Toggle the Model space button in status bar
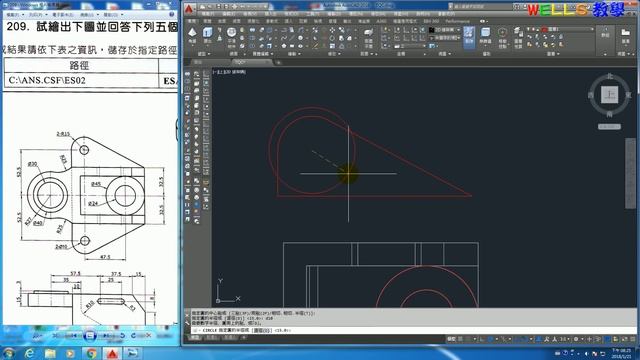Screen dimensions: 640x360 451,339
